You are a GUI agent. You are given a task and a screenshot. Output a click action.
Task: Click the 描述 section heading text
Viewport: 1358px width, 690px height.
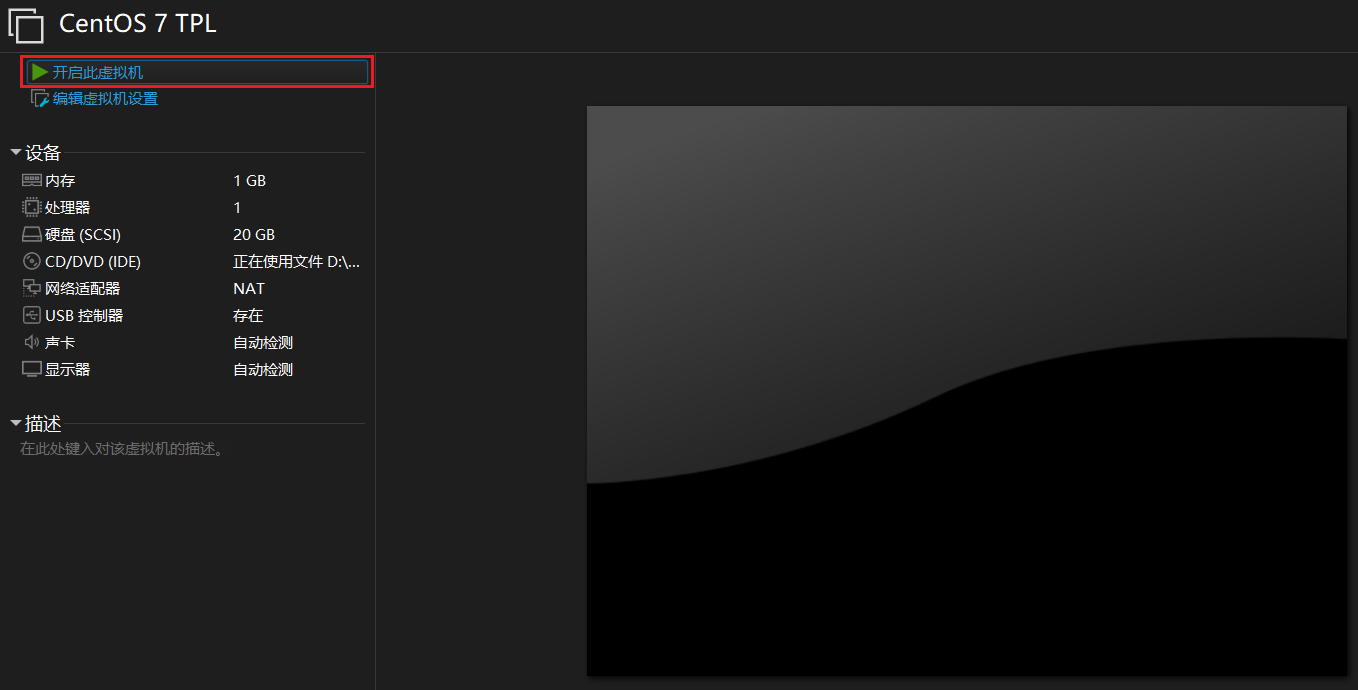[x=43, y=424]
